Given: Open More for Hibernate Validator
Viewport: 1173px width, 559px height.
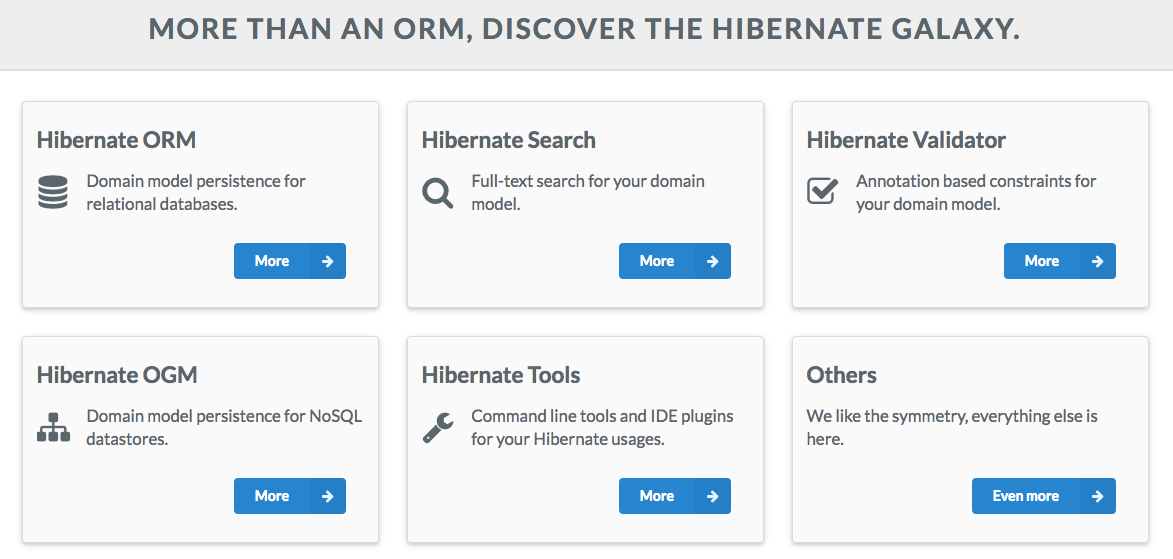Looking at the screenshot, I should tap(1059, 261).
